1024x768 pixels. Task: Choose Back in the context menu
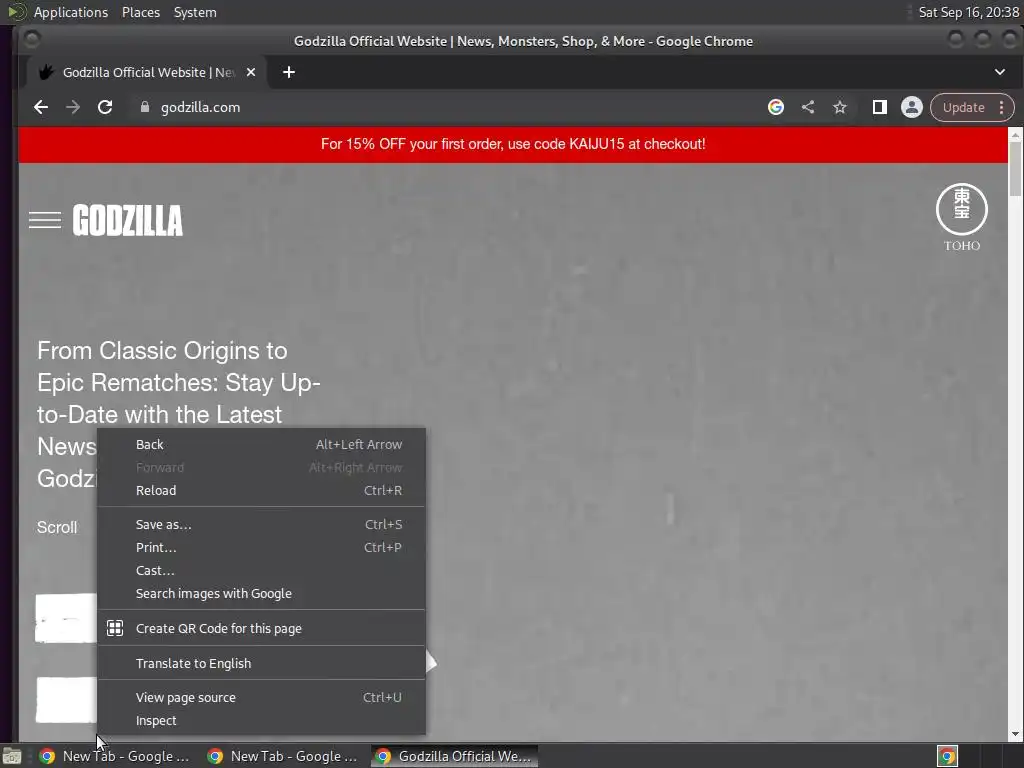click(261, 445)
